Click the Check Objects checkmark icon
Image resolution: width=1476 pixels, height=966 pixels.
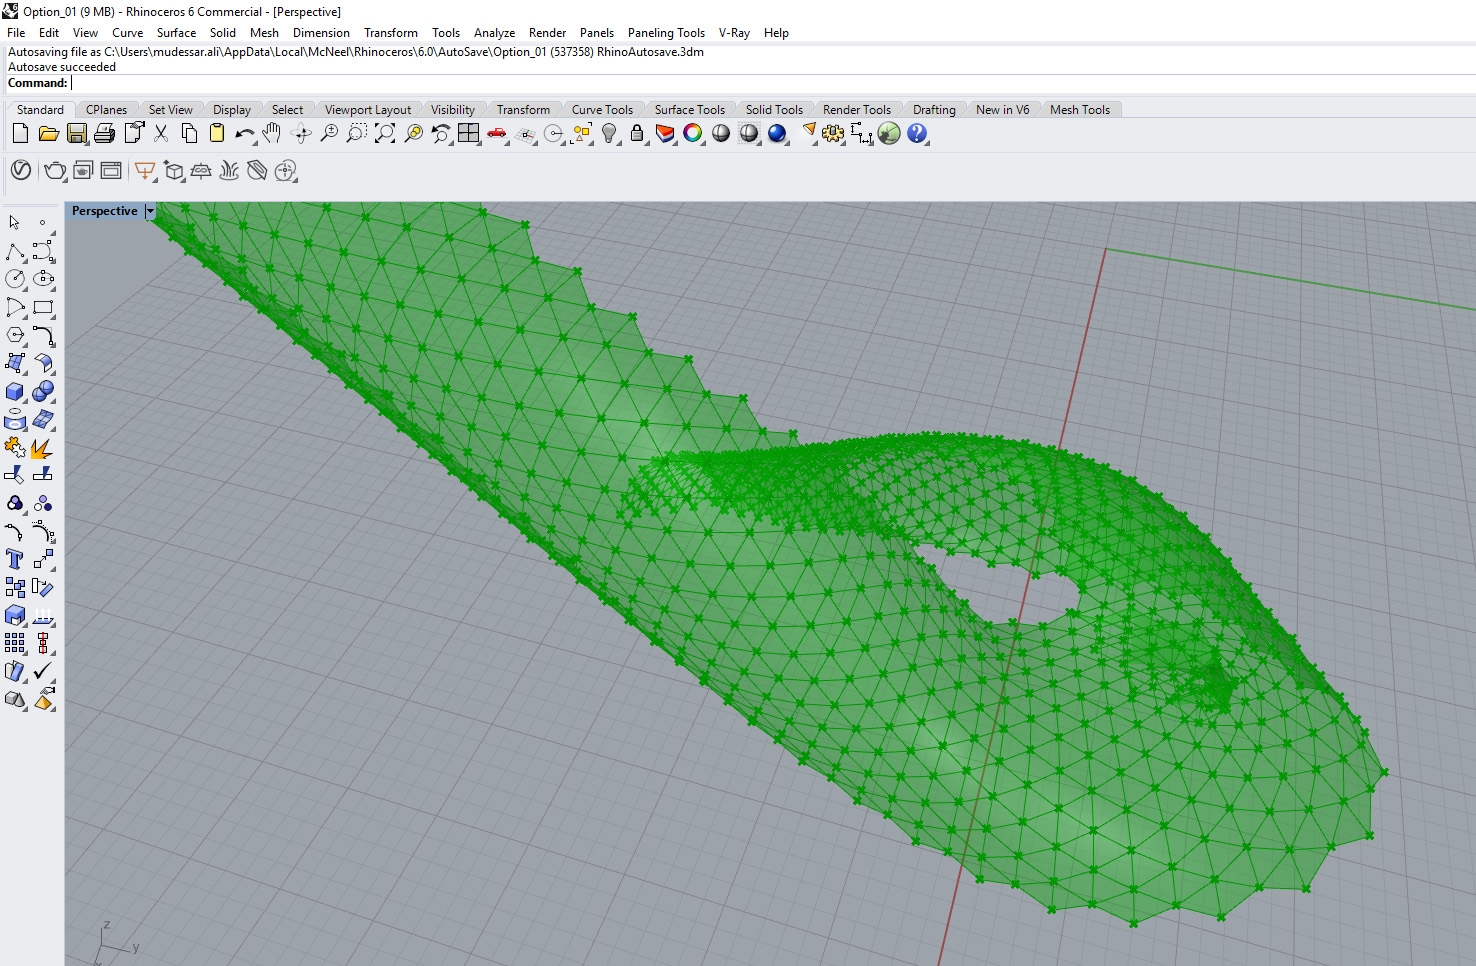click(x=43, y=671)
